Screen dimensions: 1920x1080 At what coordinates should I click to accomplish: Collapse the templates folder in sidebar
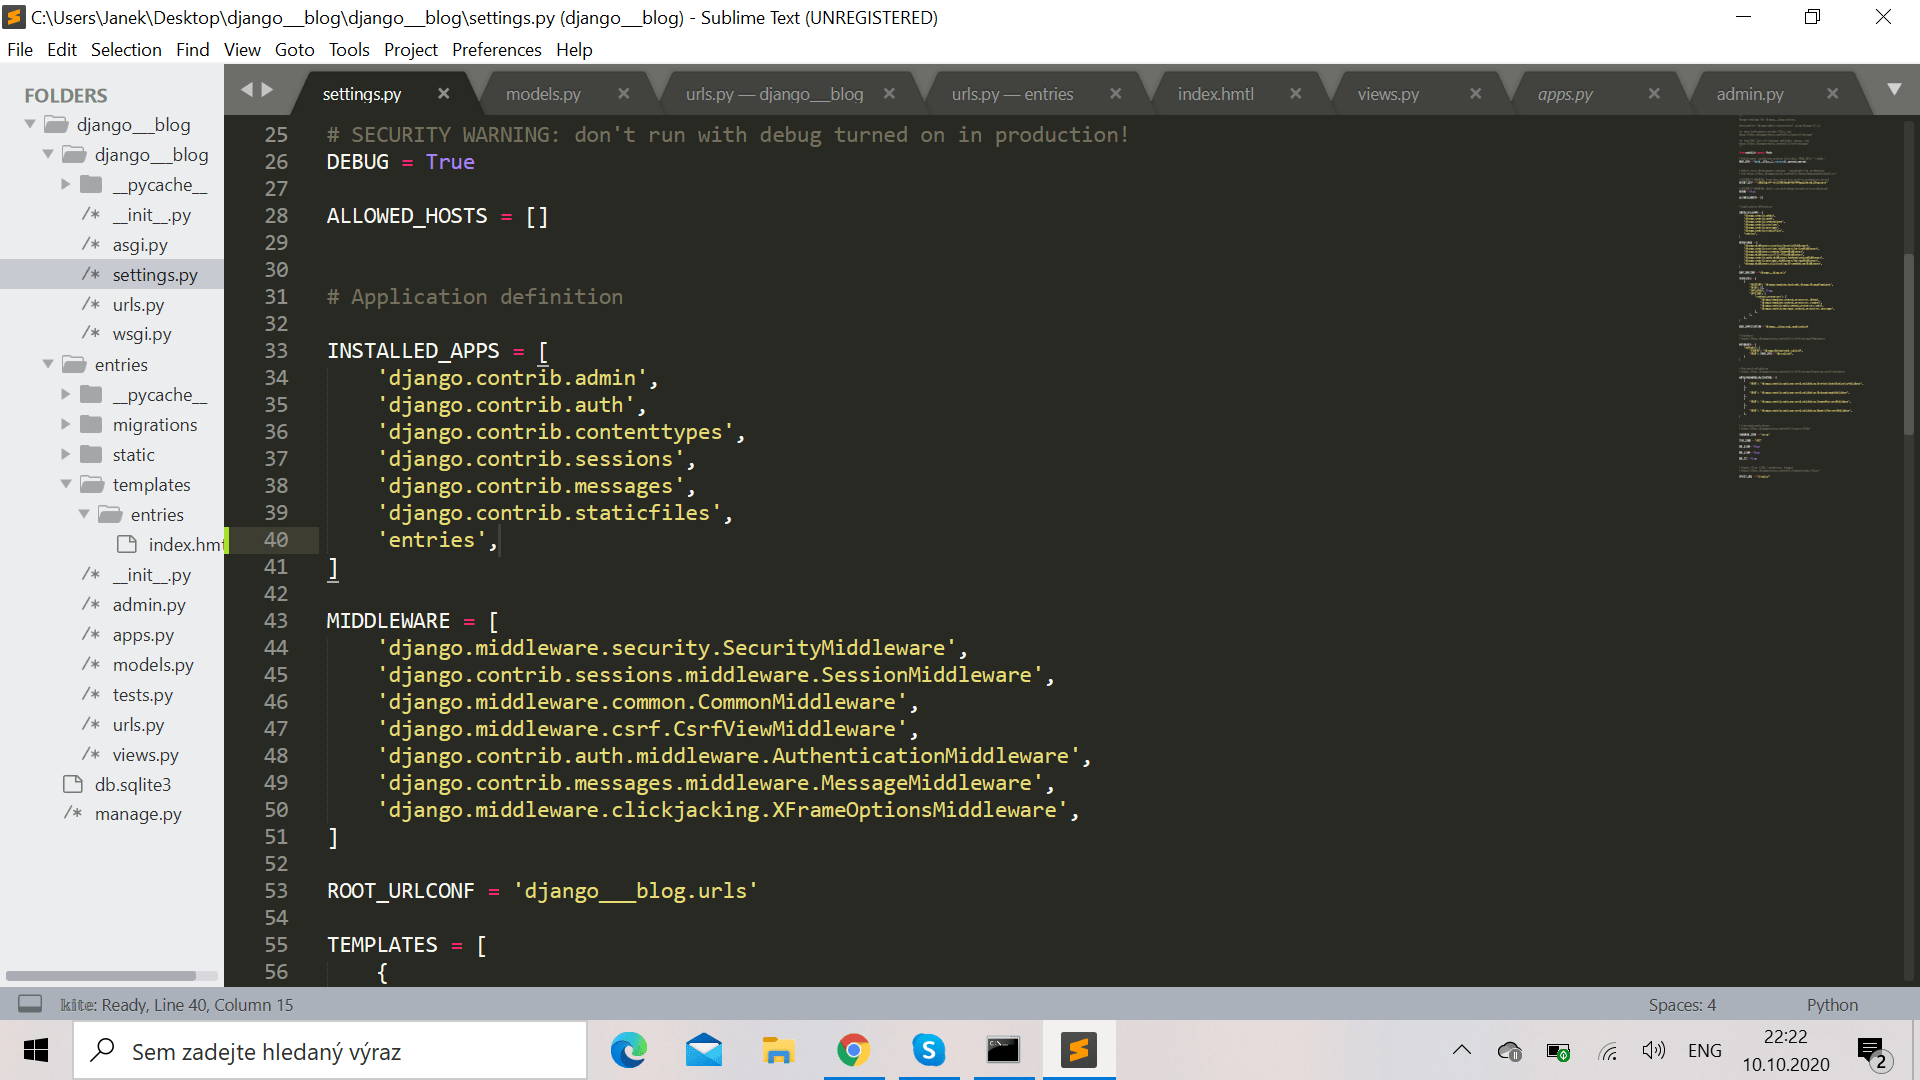pos(66,484)
